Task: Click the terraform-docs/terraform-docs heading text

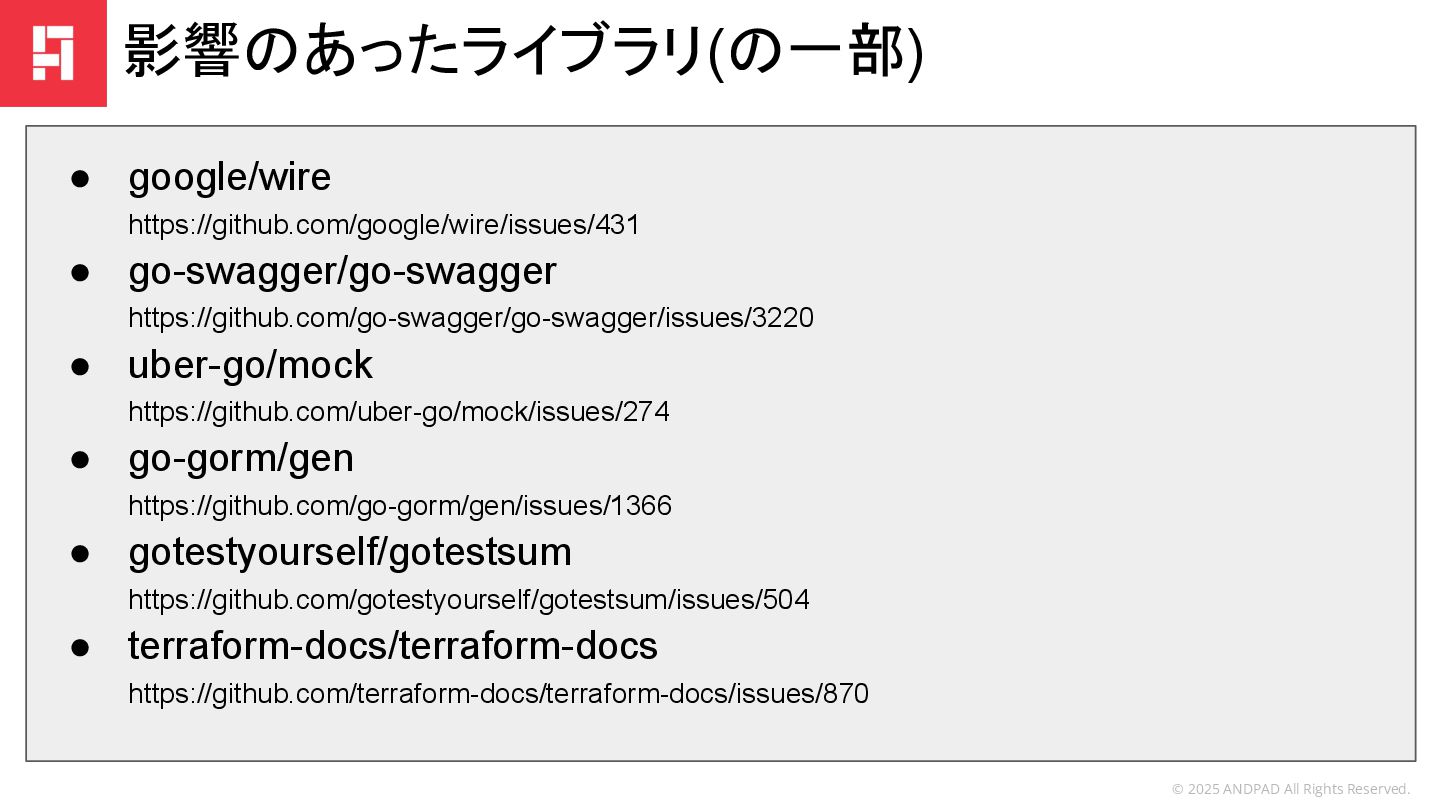Action: click(393, 646)
